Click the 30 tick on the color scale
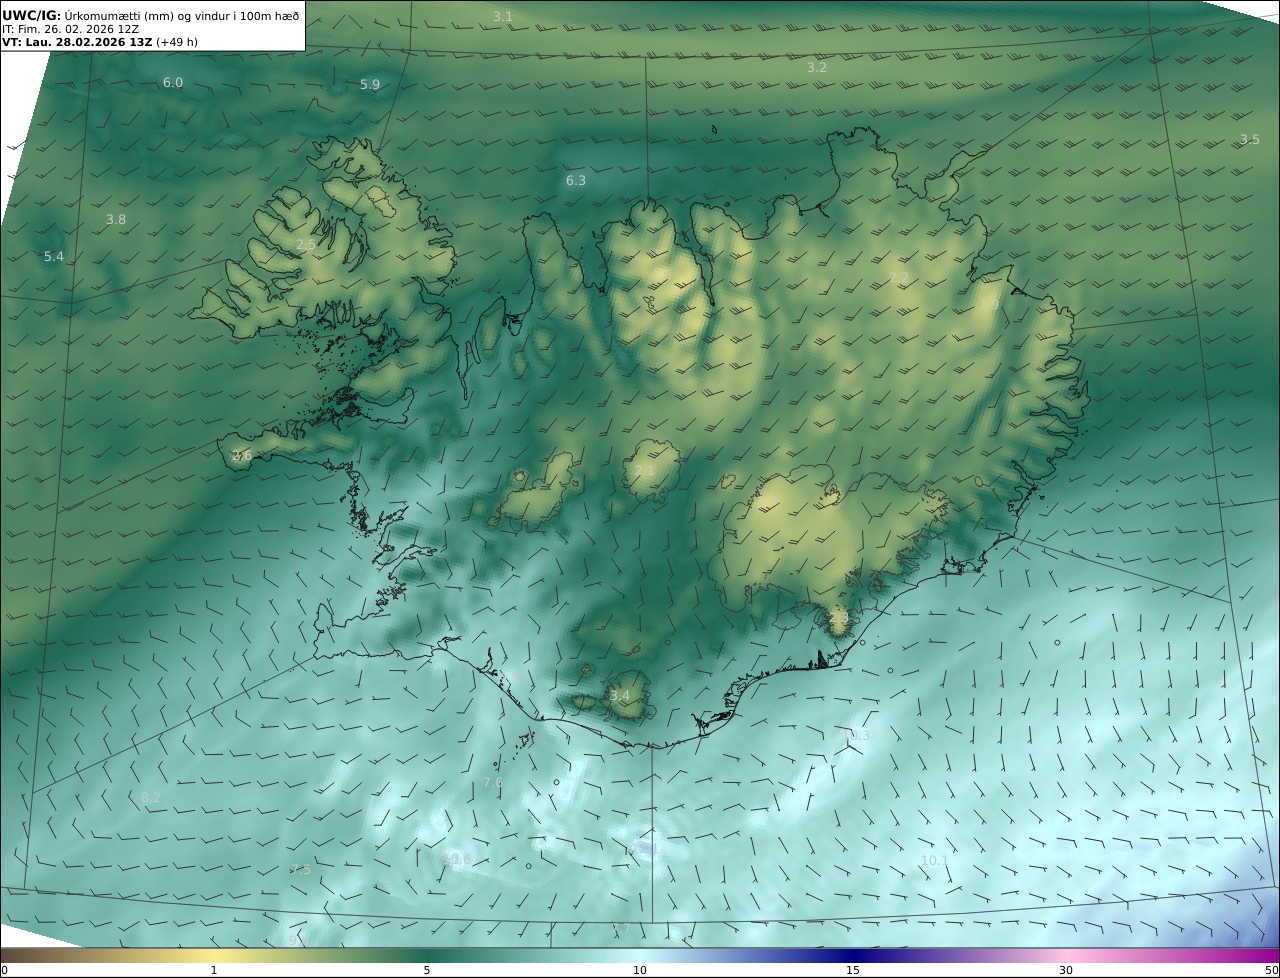 pos(1066,970)
